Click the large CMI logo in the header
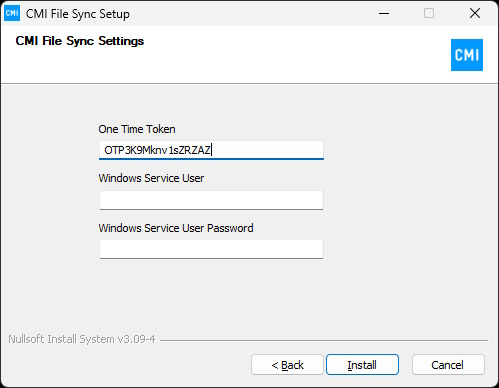Image resolution: width=499 pixels, height=388 pixels. tap(467, 55)
